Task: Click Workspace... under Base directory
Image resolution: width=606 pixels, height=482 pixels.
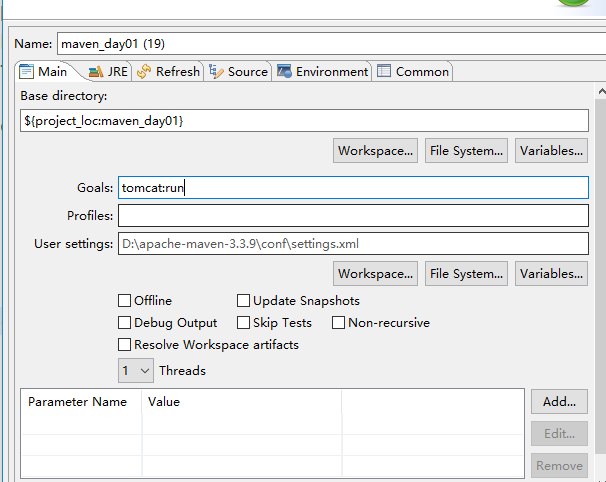Action: pyautogui.click(x=375, y=151)
